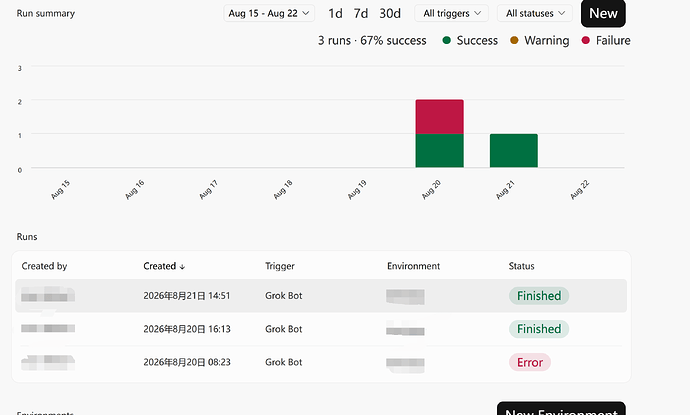Screen dimensions: 690x415
Task: Expand the All statuses filter
Action: pyautogui.click(x=535, y=13)
